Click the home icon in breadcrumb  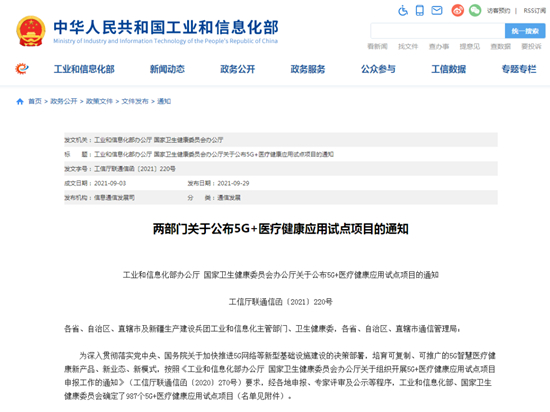point(20,101)
